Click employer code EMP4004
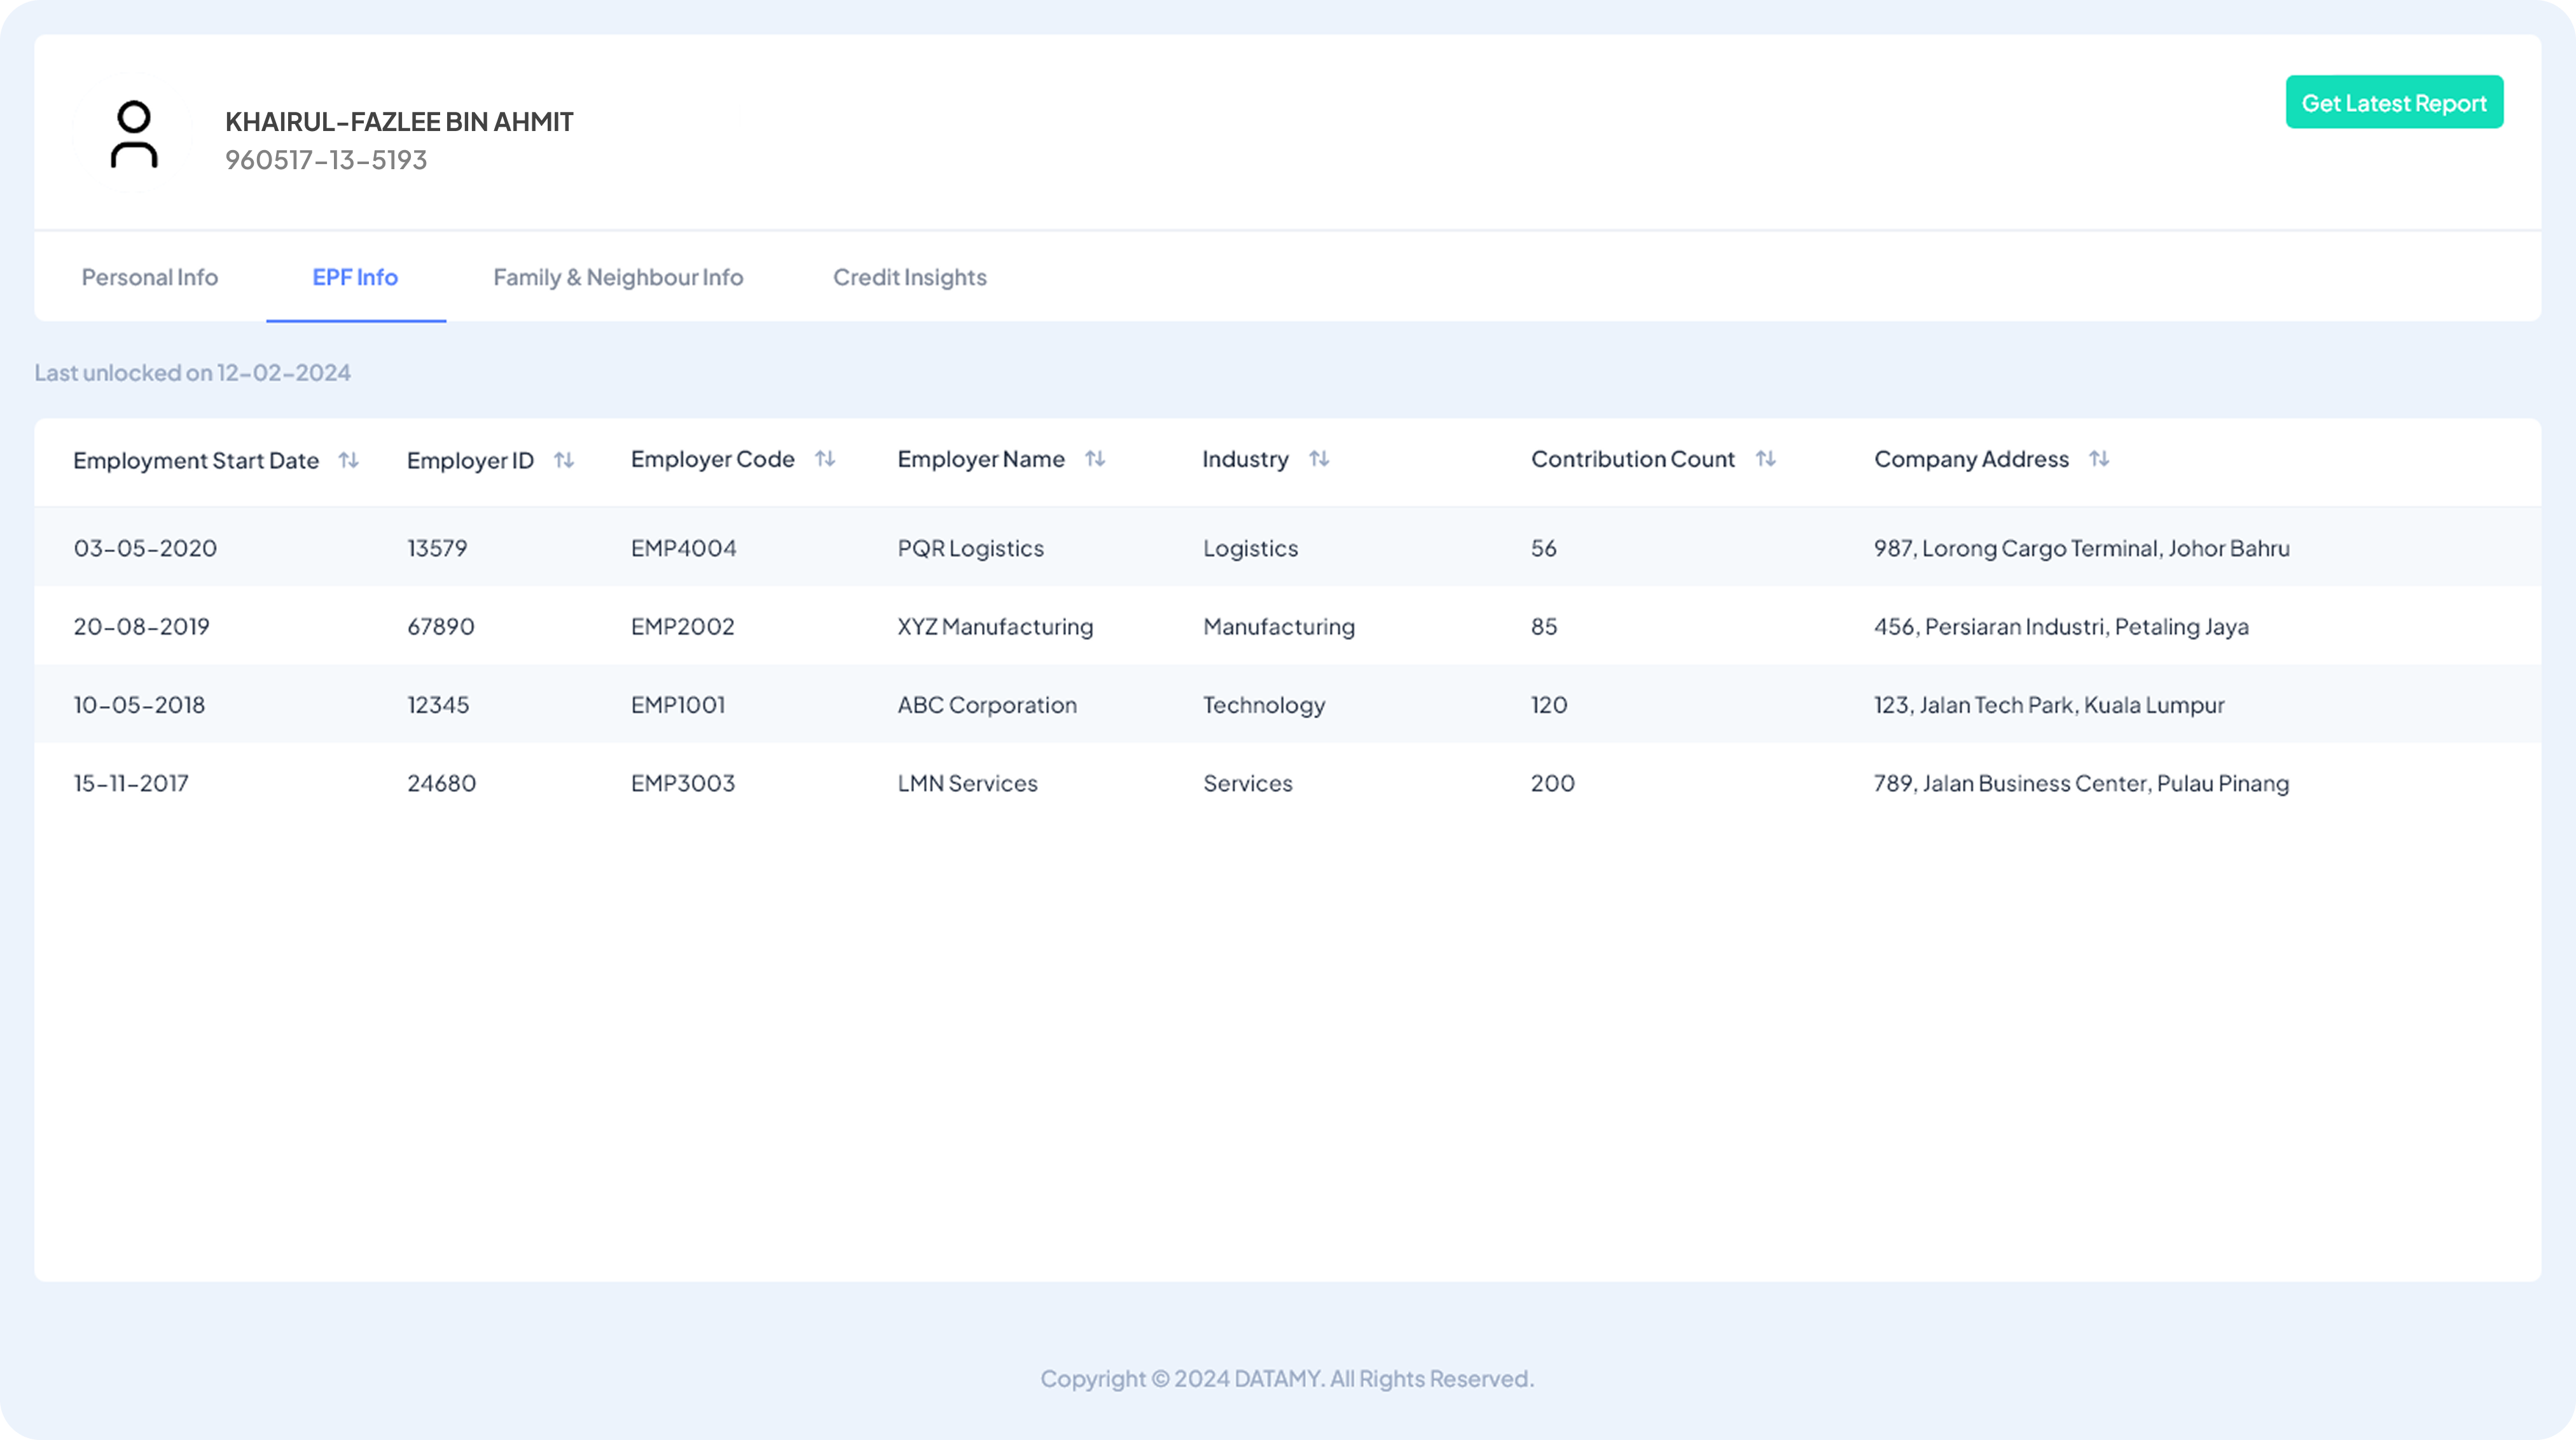This screenshot has width=2576, height=1440. 684,548
